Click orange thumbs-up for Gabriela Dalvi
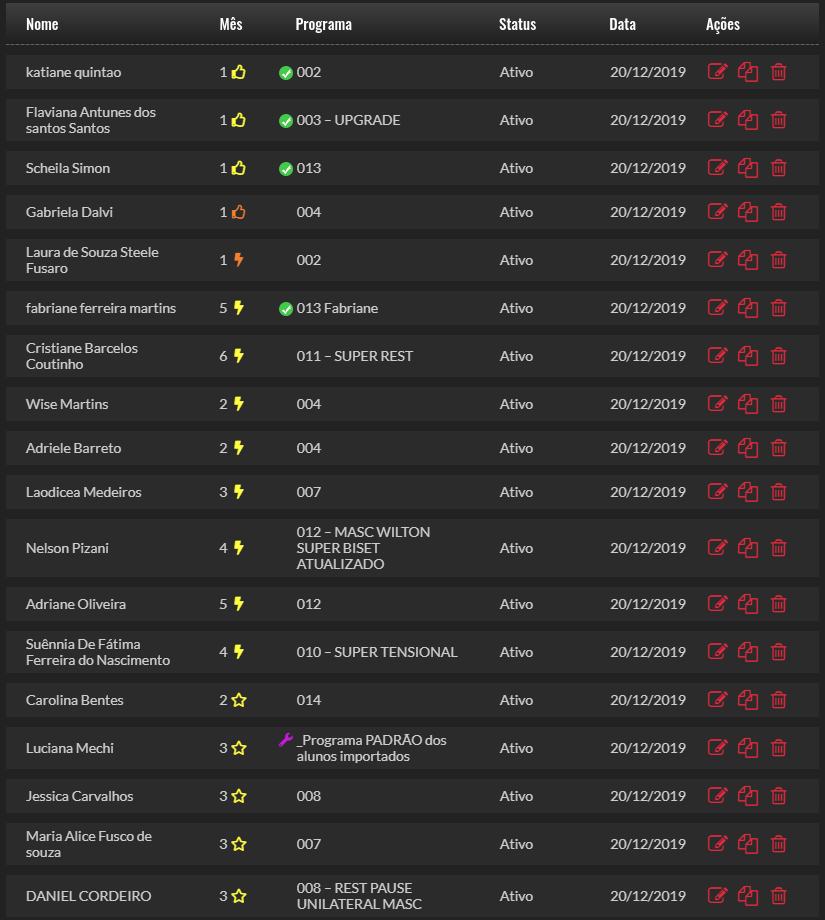This screenshot has width=825, height=920. pos(239,212)
